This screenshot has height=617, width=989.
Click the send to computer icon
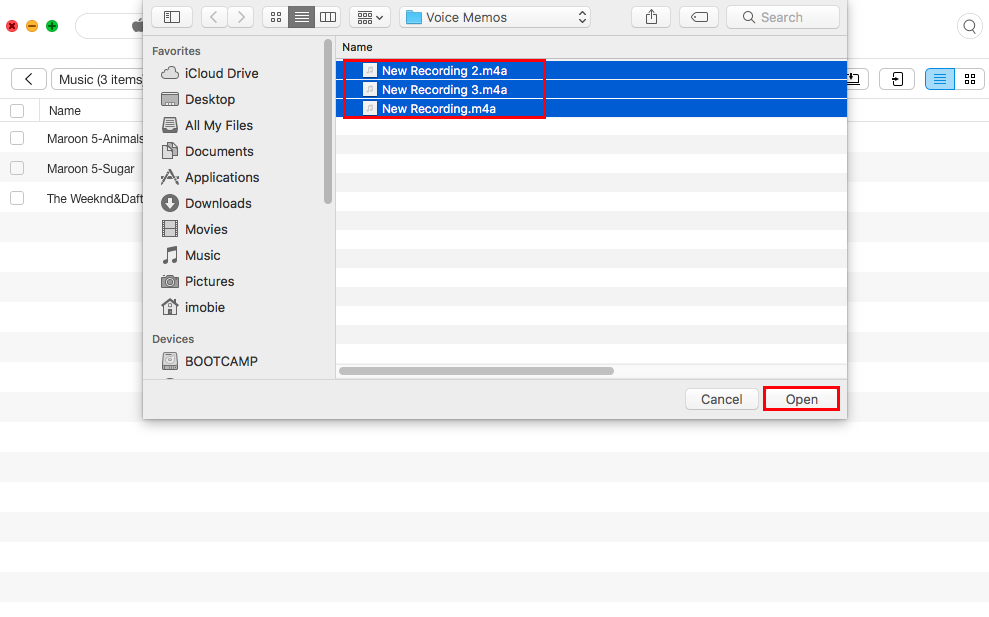click(x=857, y=79)
